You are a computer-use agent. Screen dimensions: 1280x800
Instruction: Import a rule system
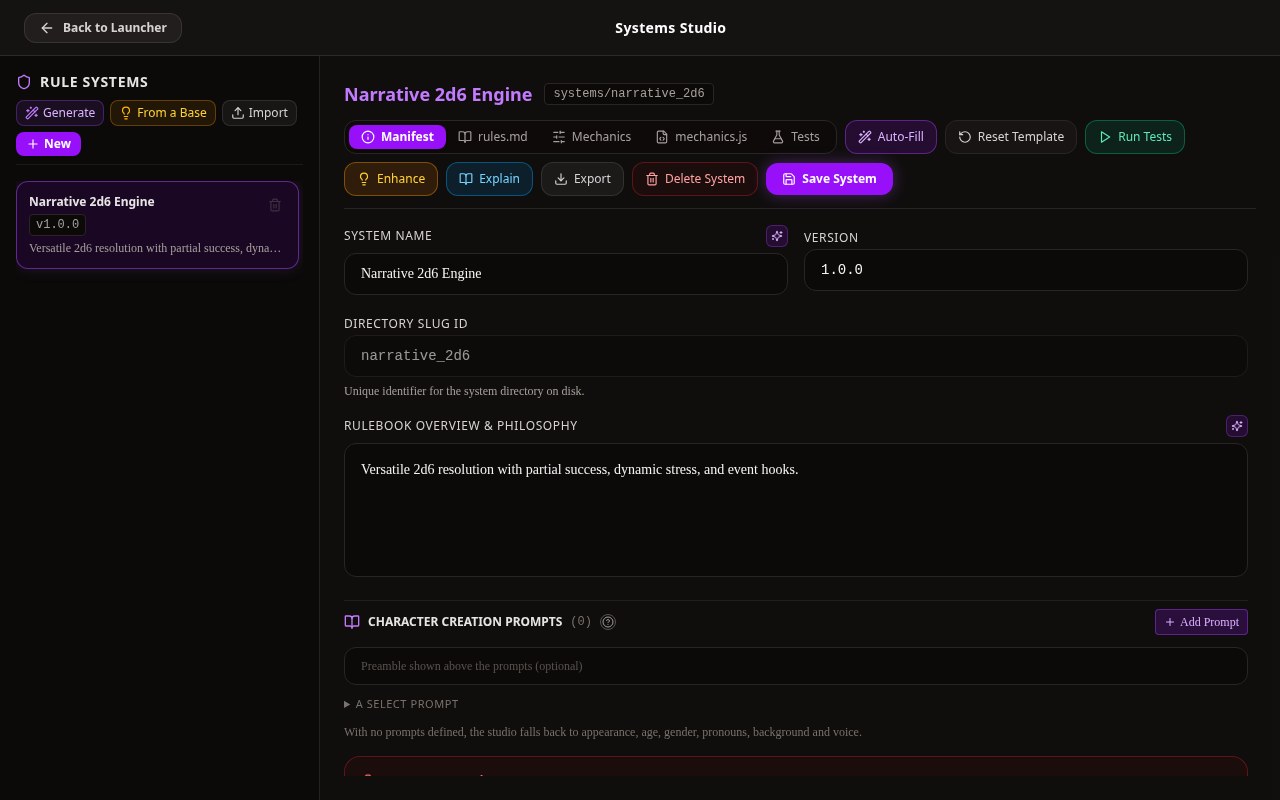tap(259, 113)
